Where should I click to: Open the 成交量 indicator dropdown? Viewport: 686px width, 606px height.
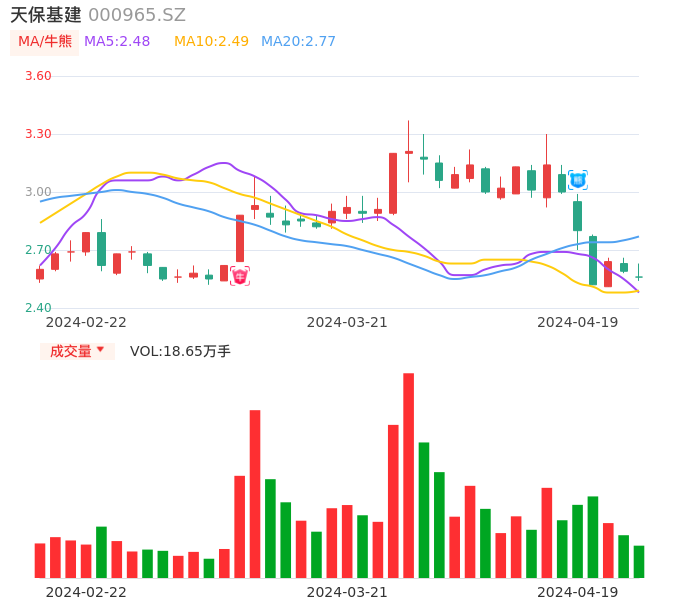point(77,351)
